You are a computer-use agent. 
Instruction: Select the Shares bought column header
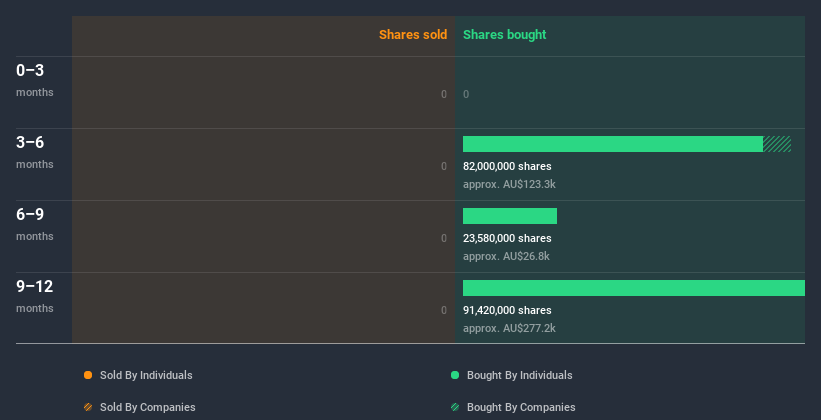[504, 35]
